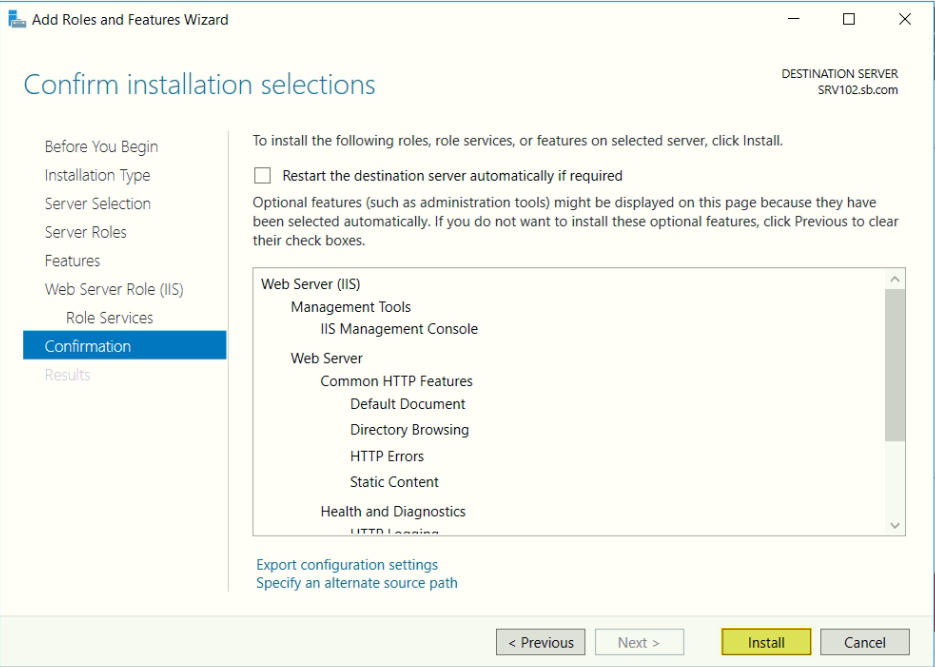Open Export configuration settings link

click(x=347, y=564)
